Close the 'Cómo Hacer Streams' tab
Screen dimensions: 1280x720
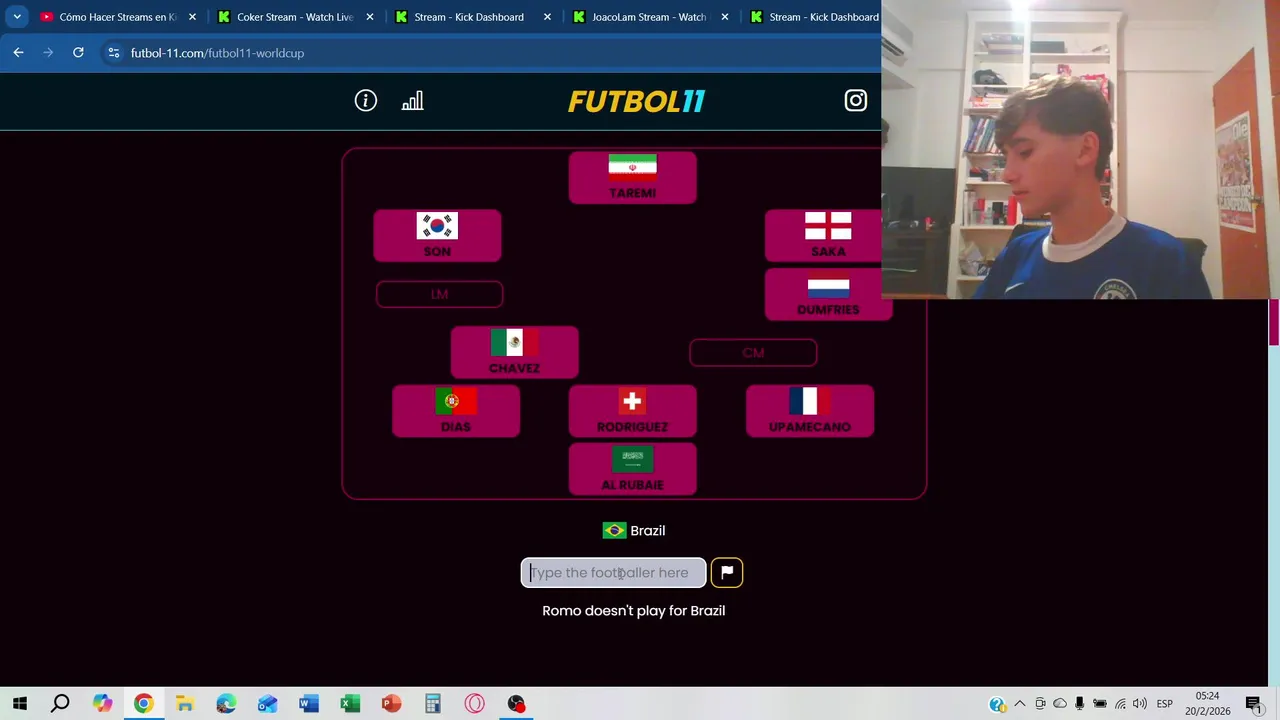click(x=193, y=17)
